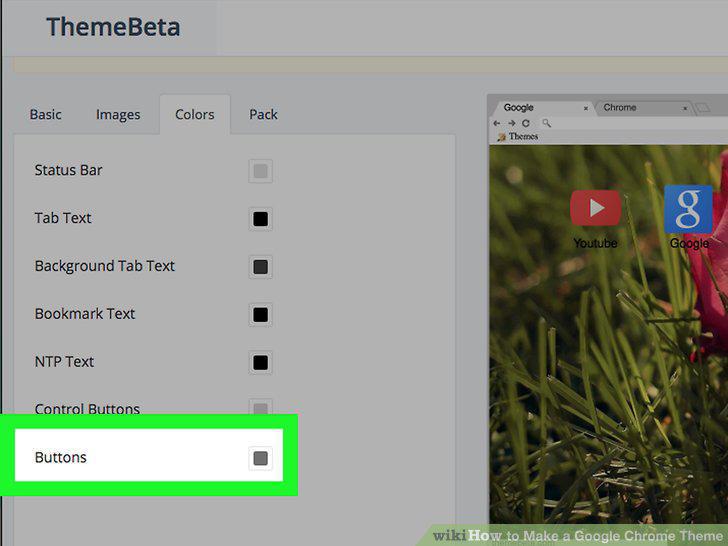Click the forward arrow in preview toolbar
Screen dimensions: 728x546
click(x=512, y=123)
